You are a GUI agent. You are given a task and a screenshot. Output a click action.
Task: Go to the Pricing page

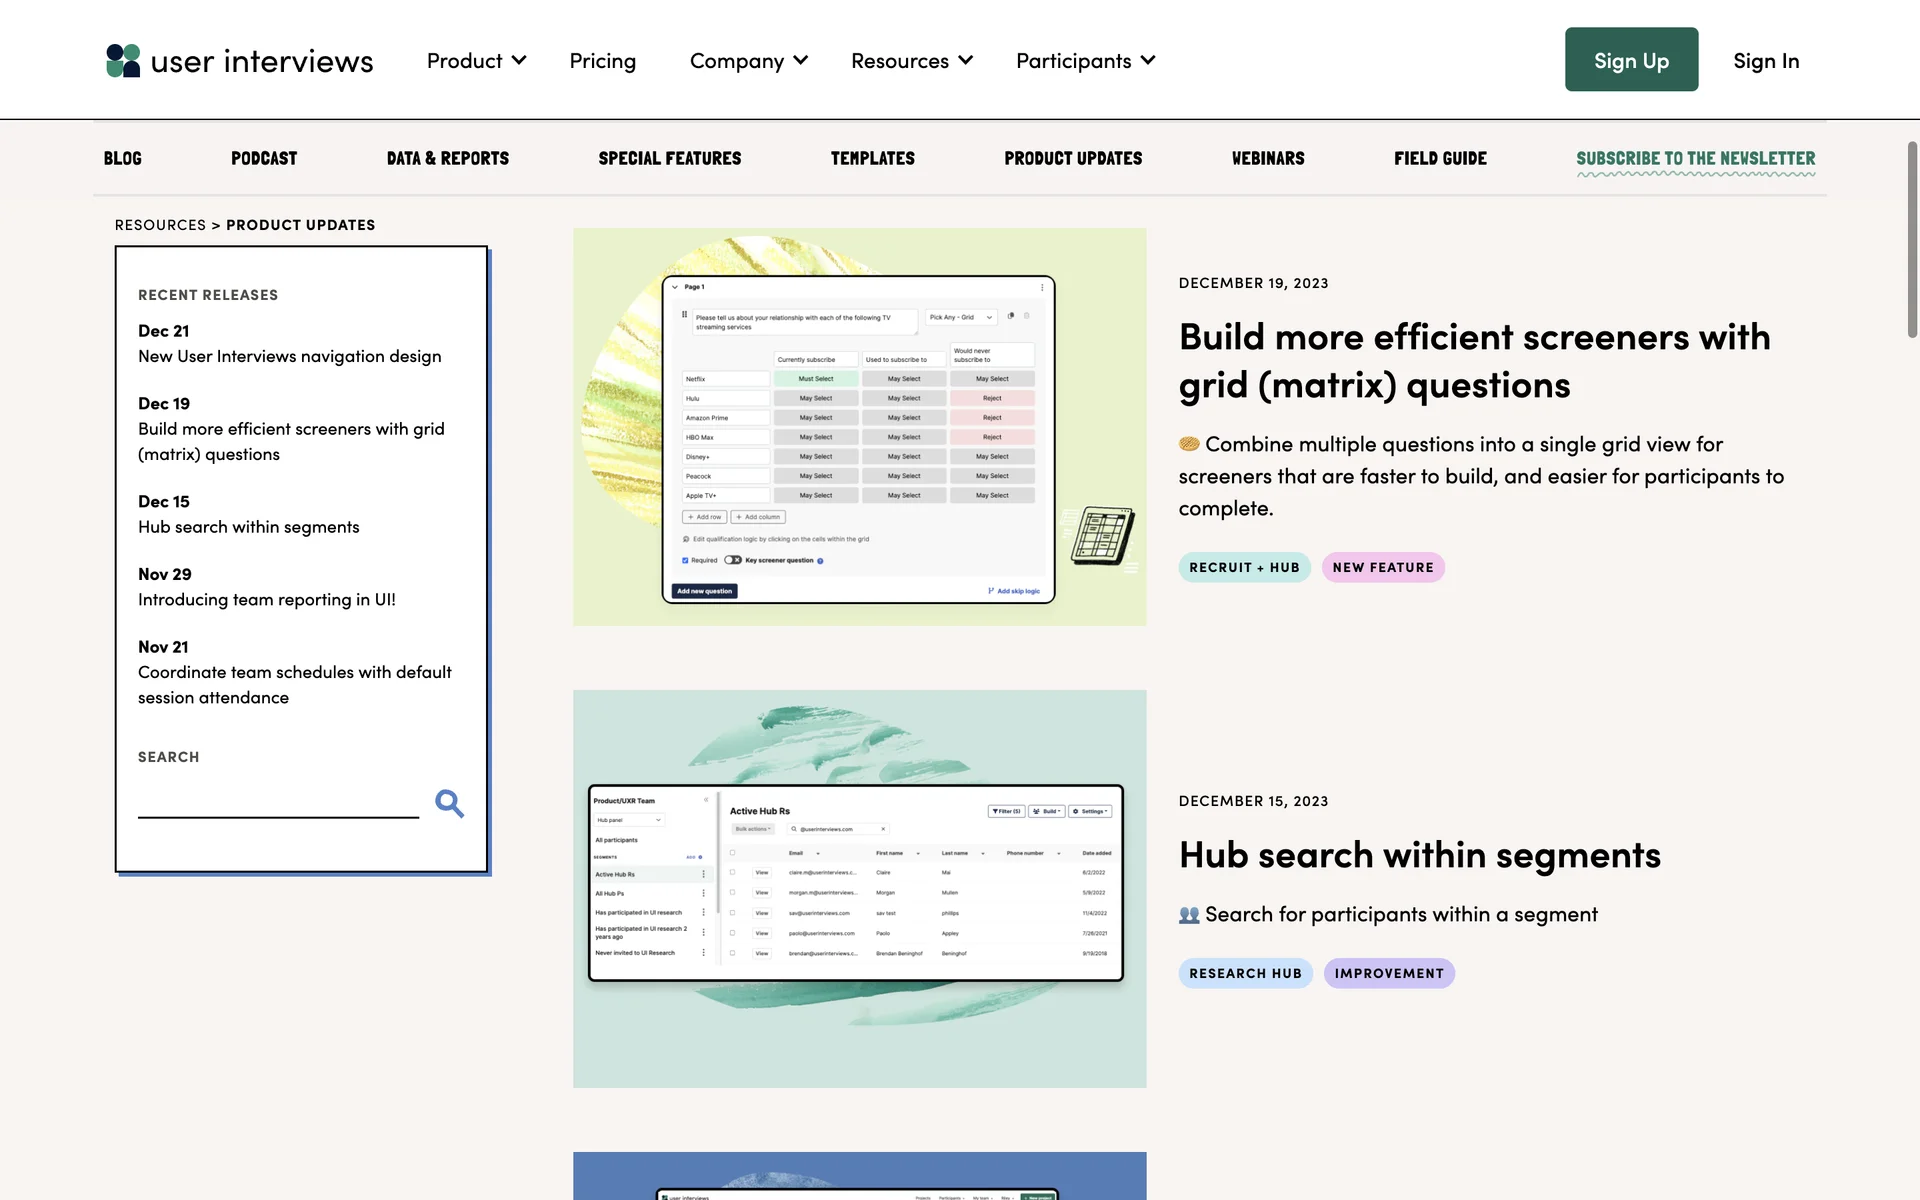coord(602,61)
